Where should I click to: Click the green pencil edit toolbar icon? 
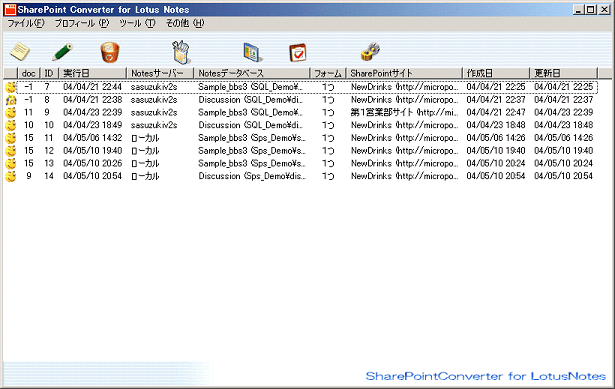coord(62,52)
